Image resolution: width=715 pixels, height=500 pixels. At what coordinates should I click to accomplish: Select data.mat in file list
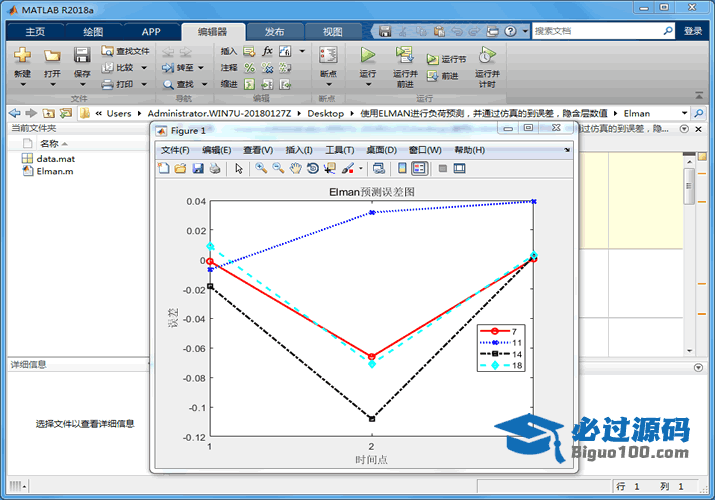click(48, 159)
